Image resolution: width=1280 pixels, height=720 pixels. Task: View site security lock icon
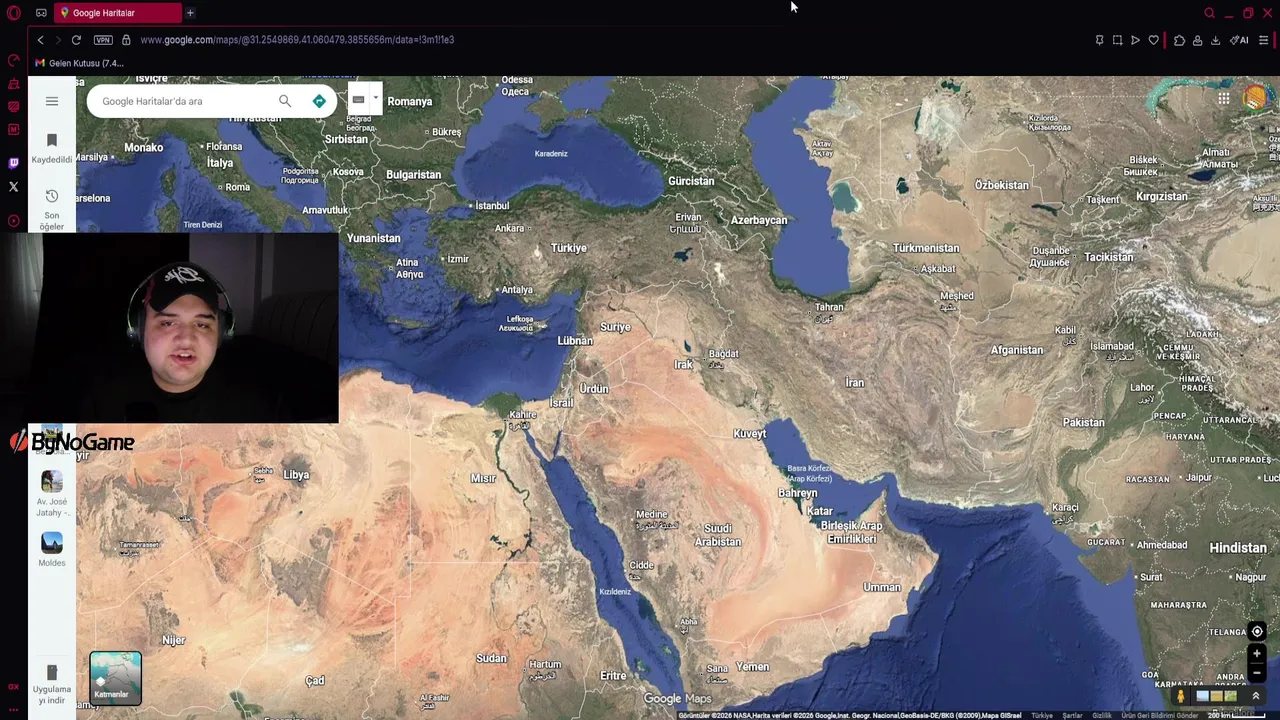tap(126, 40)
